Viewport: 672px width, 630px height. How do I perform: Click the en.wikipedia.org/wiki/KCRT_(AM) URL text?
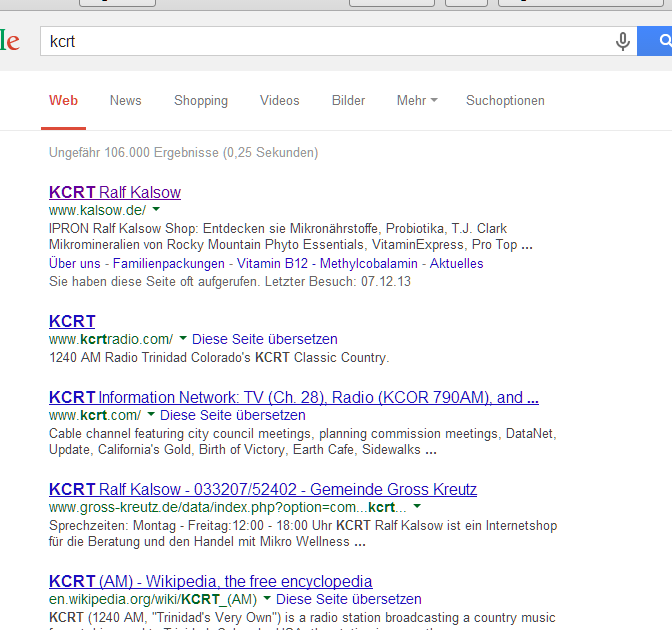coord(153,599)
